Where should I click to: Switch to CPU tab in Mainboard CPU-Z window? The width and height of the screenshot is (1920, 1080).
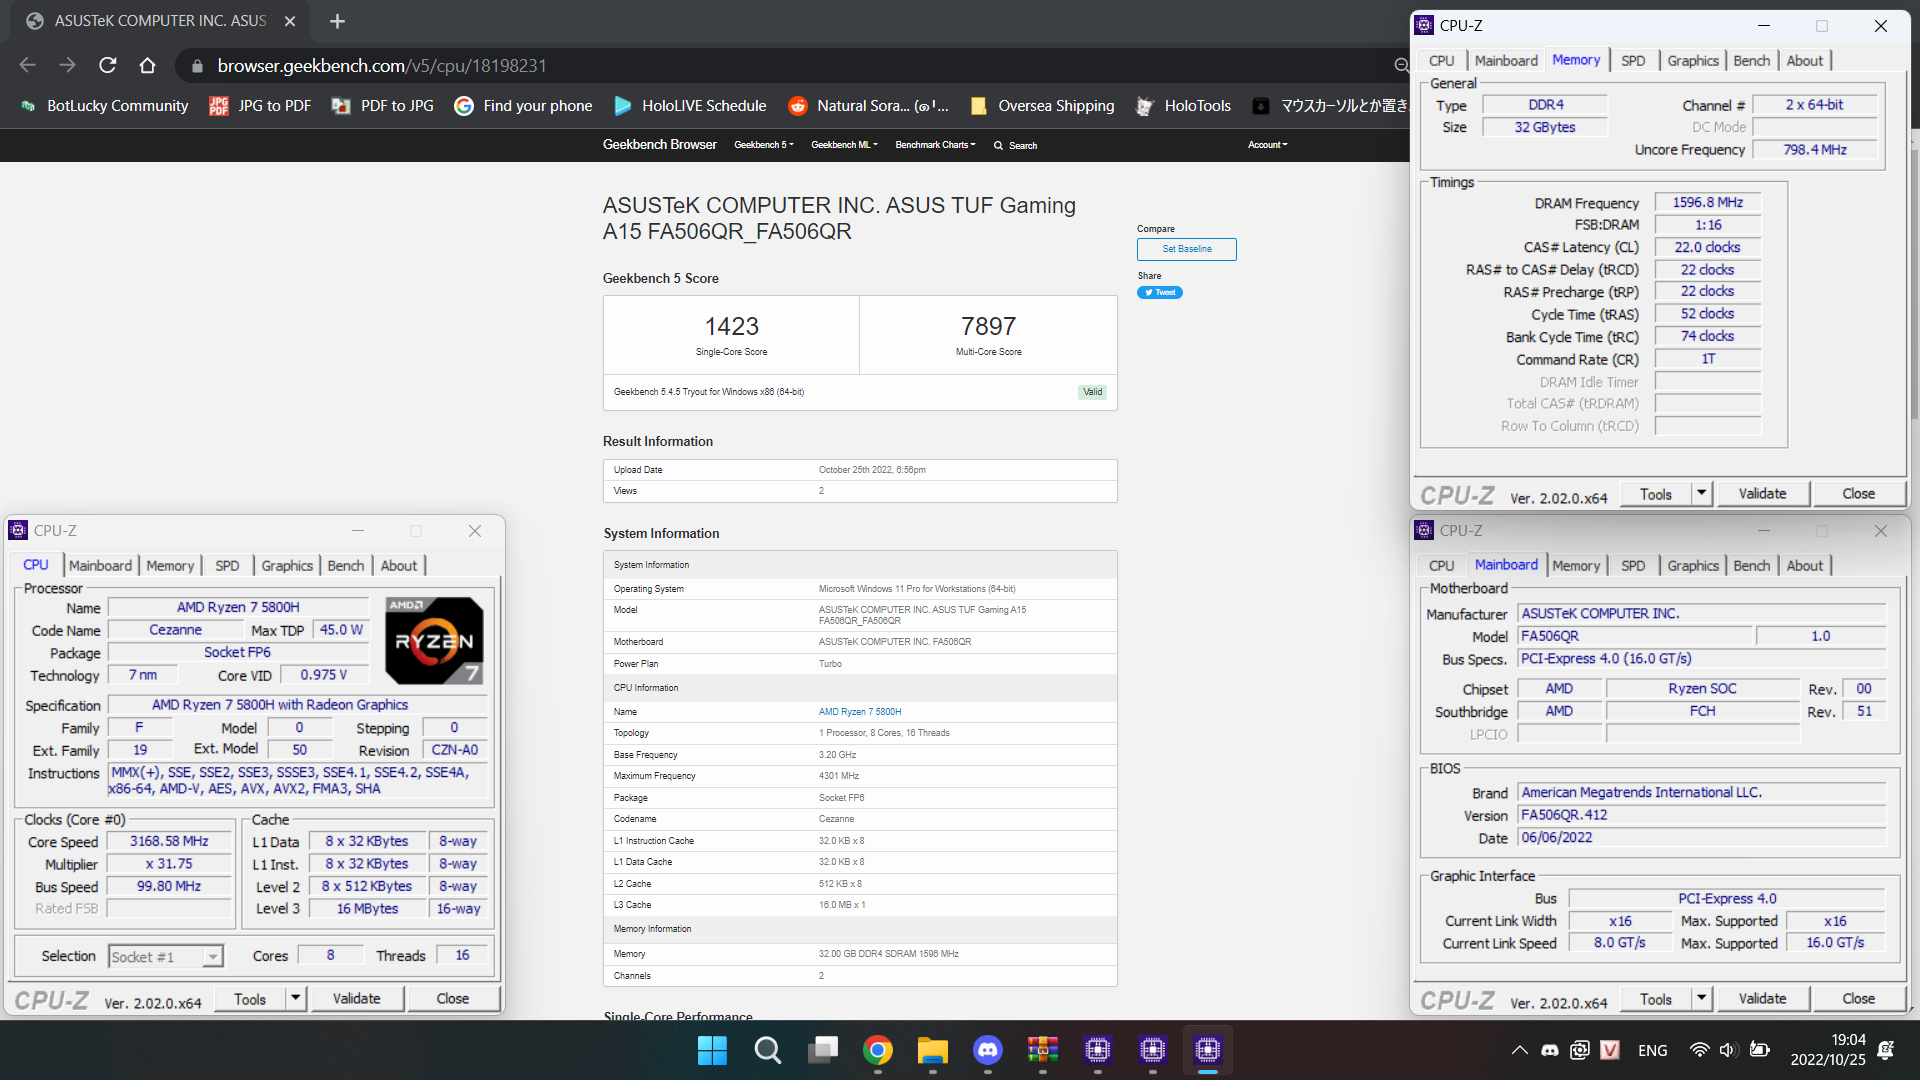(1441, 566)
